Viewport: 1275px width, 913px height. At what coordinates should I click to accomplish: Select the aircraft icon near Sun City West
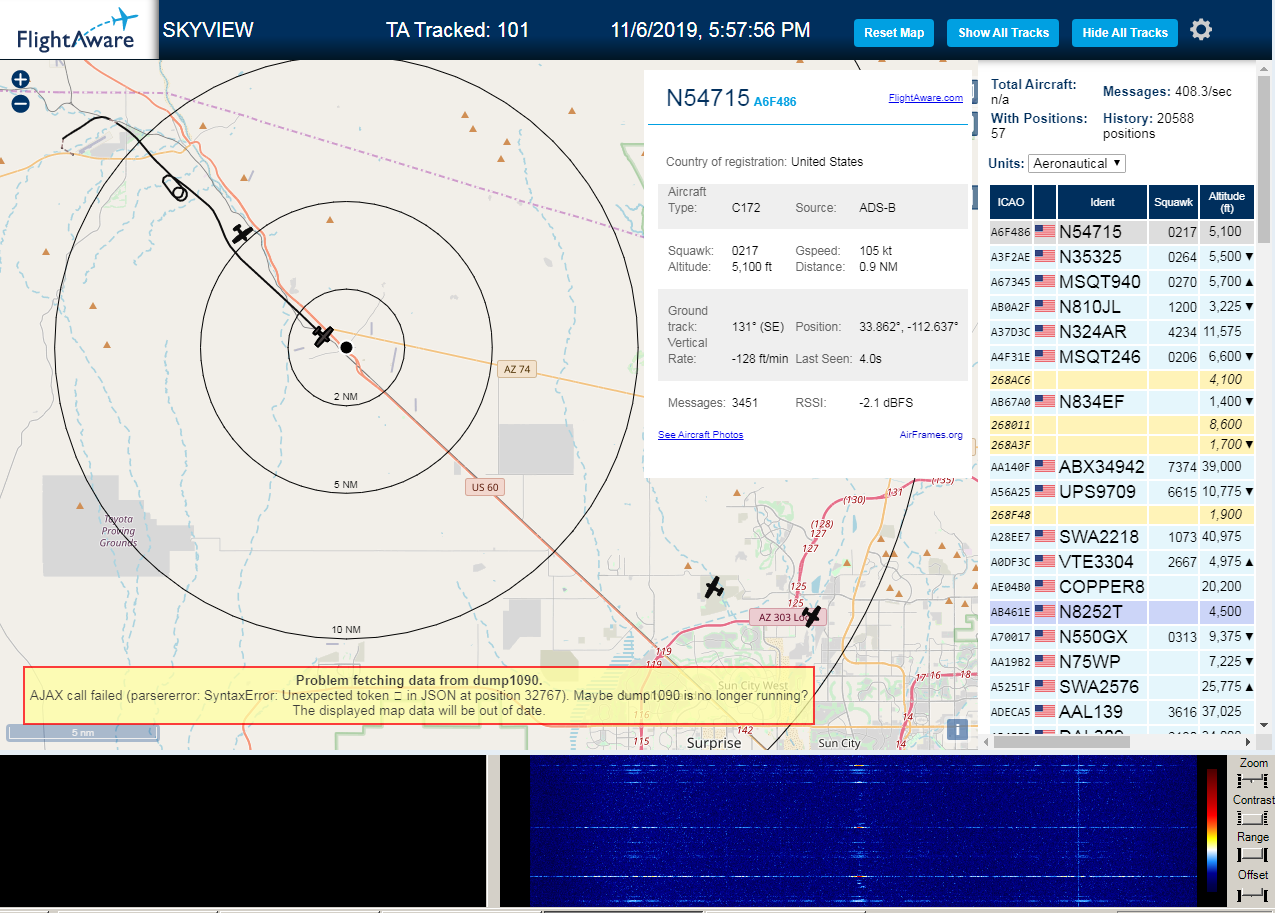[x=713, y=588]
